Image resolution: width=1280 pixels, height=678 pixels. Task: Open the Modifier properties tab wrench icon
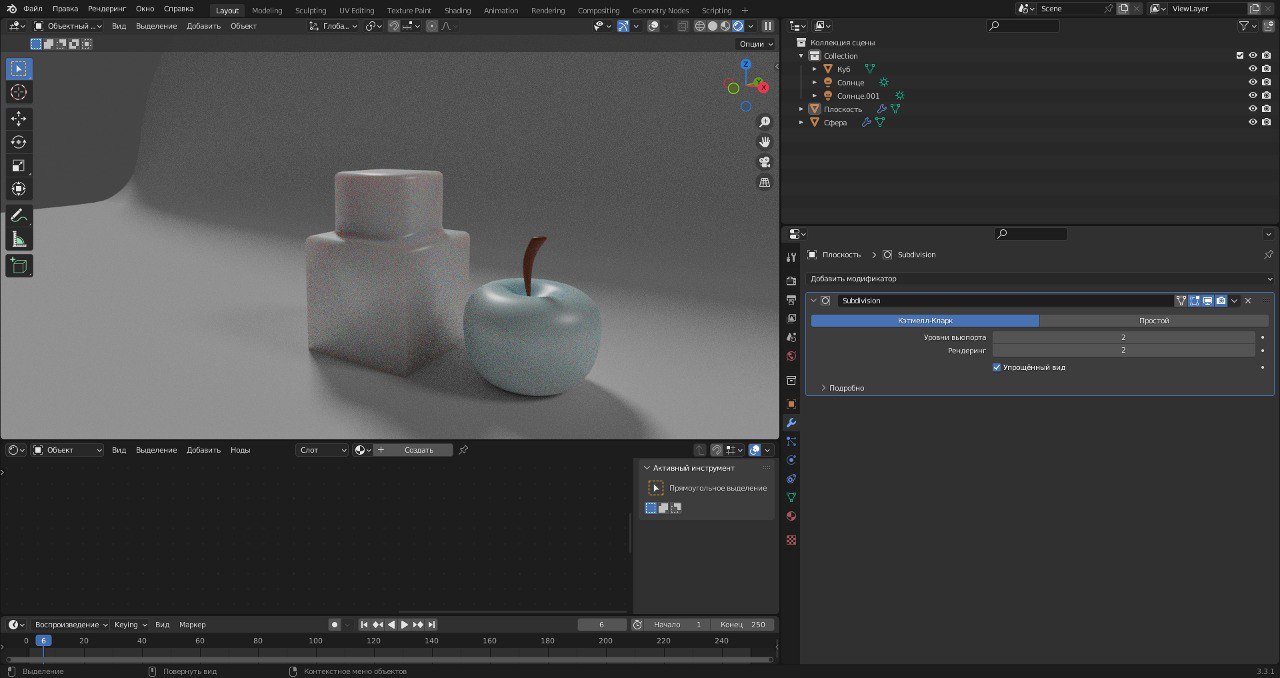pos(791,423)
